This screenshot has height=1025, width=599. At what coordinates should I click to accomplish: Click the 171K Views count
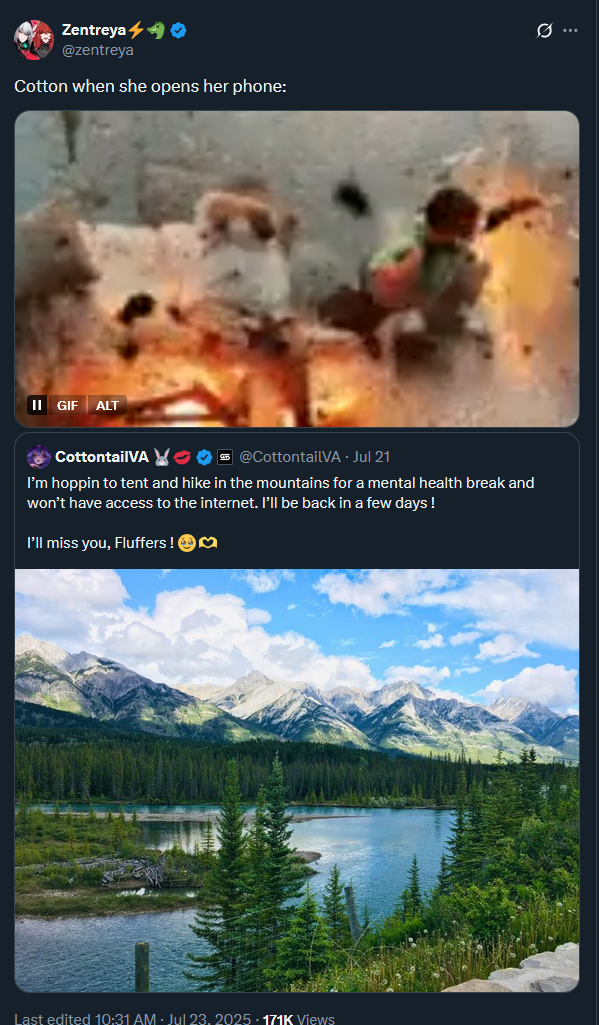pos(299,1019)
